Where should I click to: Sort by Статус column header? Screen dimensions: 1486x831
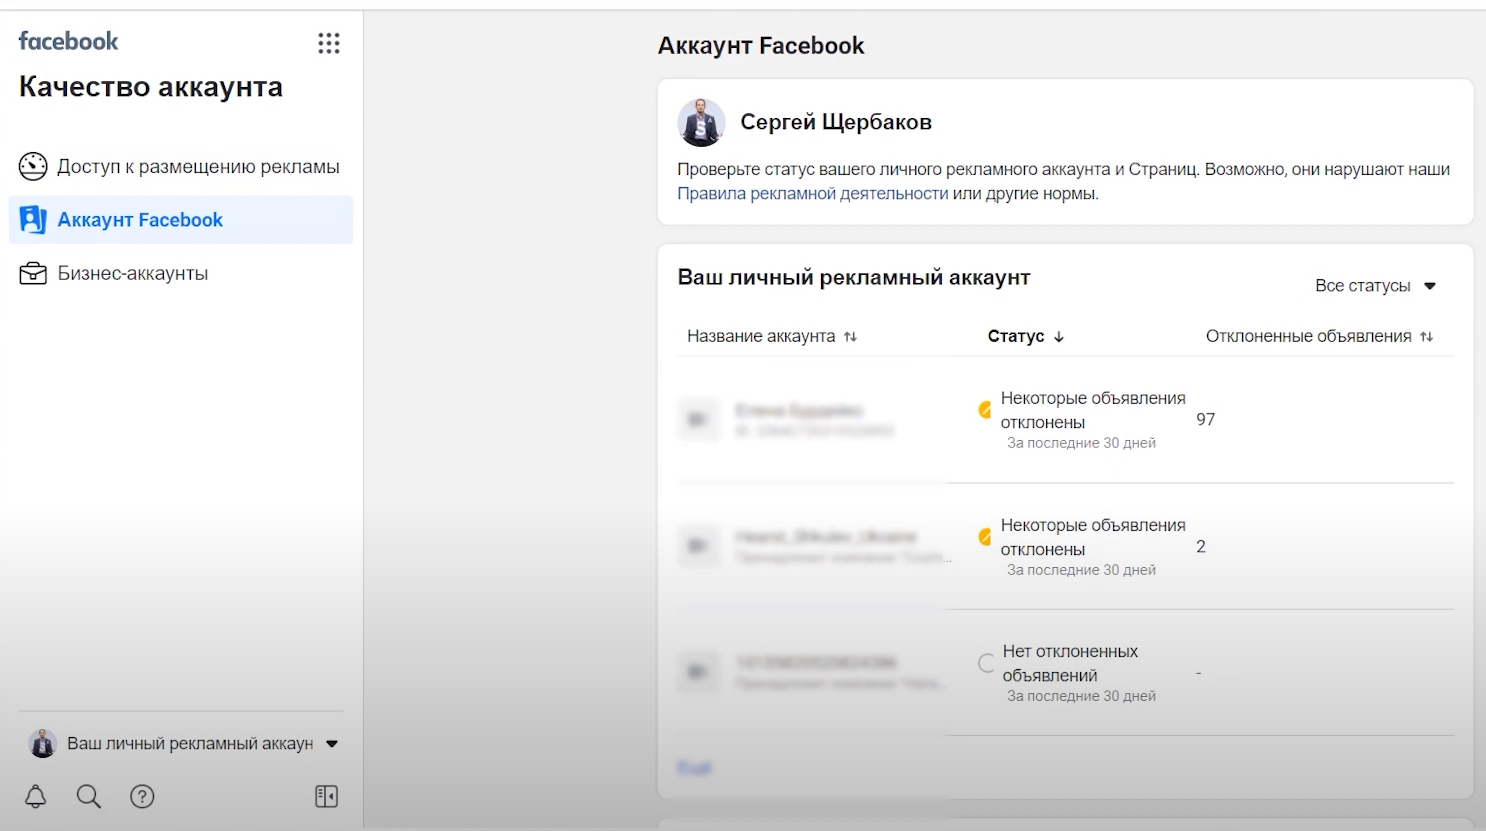[x=1026, y=336]
